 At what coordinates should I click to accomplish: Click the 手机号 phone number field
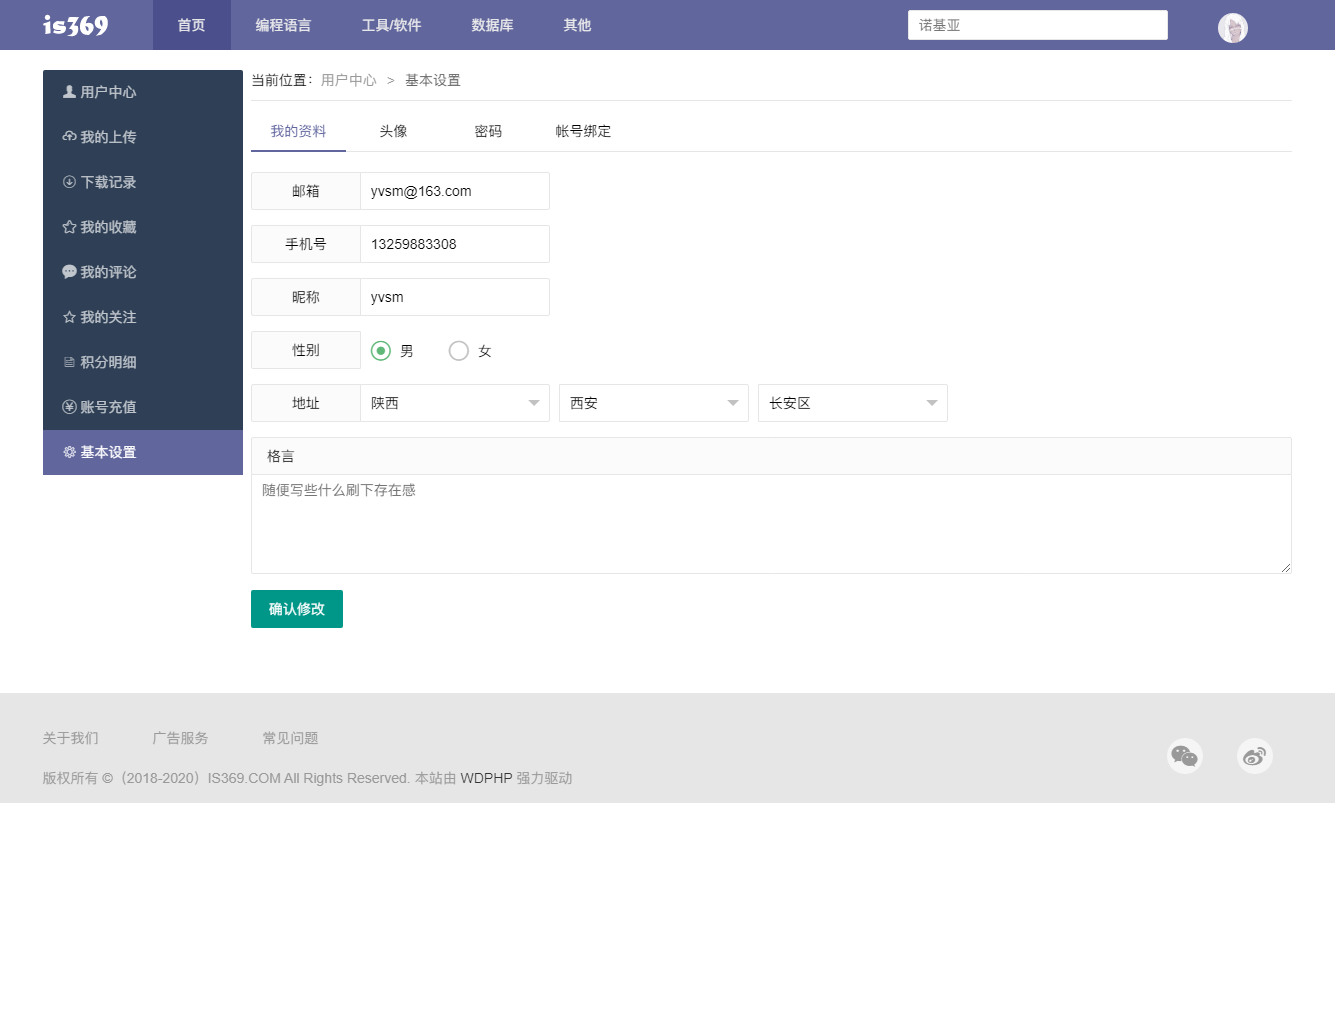(455, 244)
